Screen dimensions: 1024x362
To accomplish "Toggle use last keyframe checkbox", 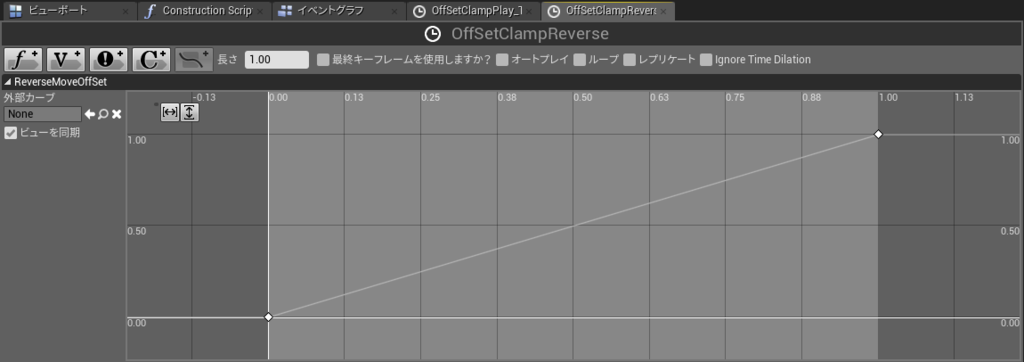I will (x=323, y=59).
